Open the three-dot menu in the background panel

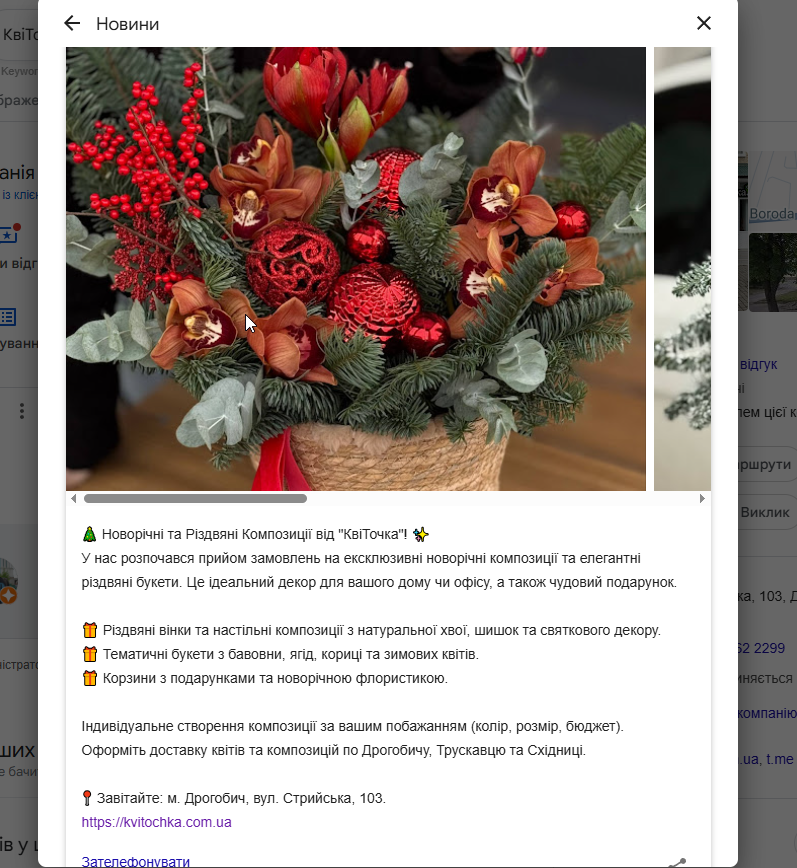click(x=22, y=411)
